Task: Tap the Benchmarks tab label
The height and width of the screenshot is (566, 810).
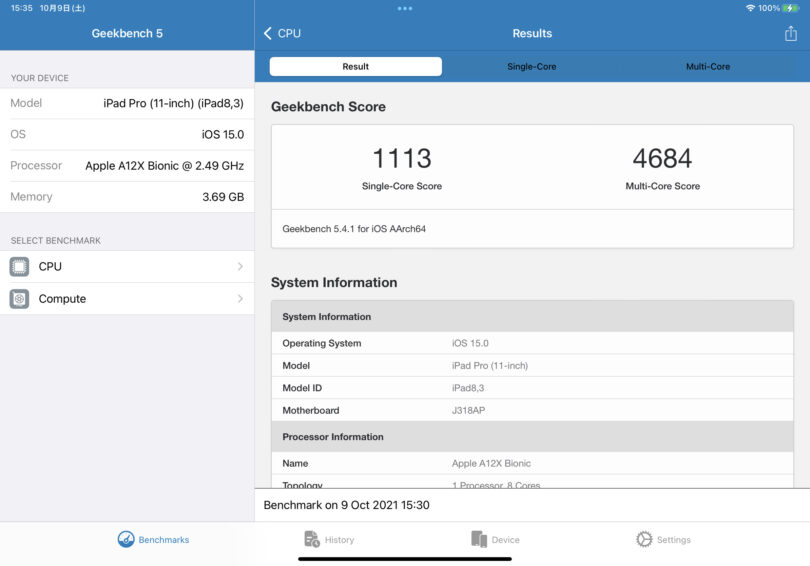Action: coord(164,540)
